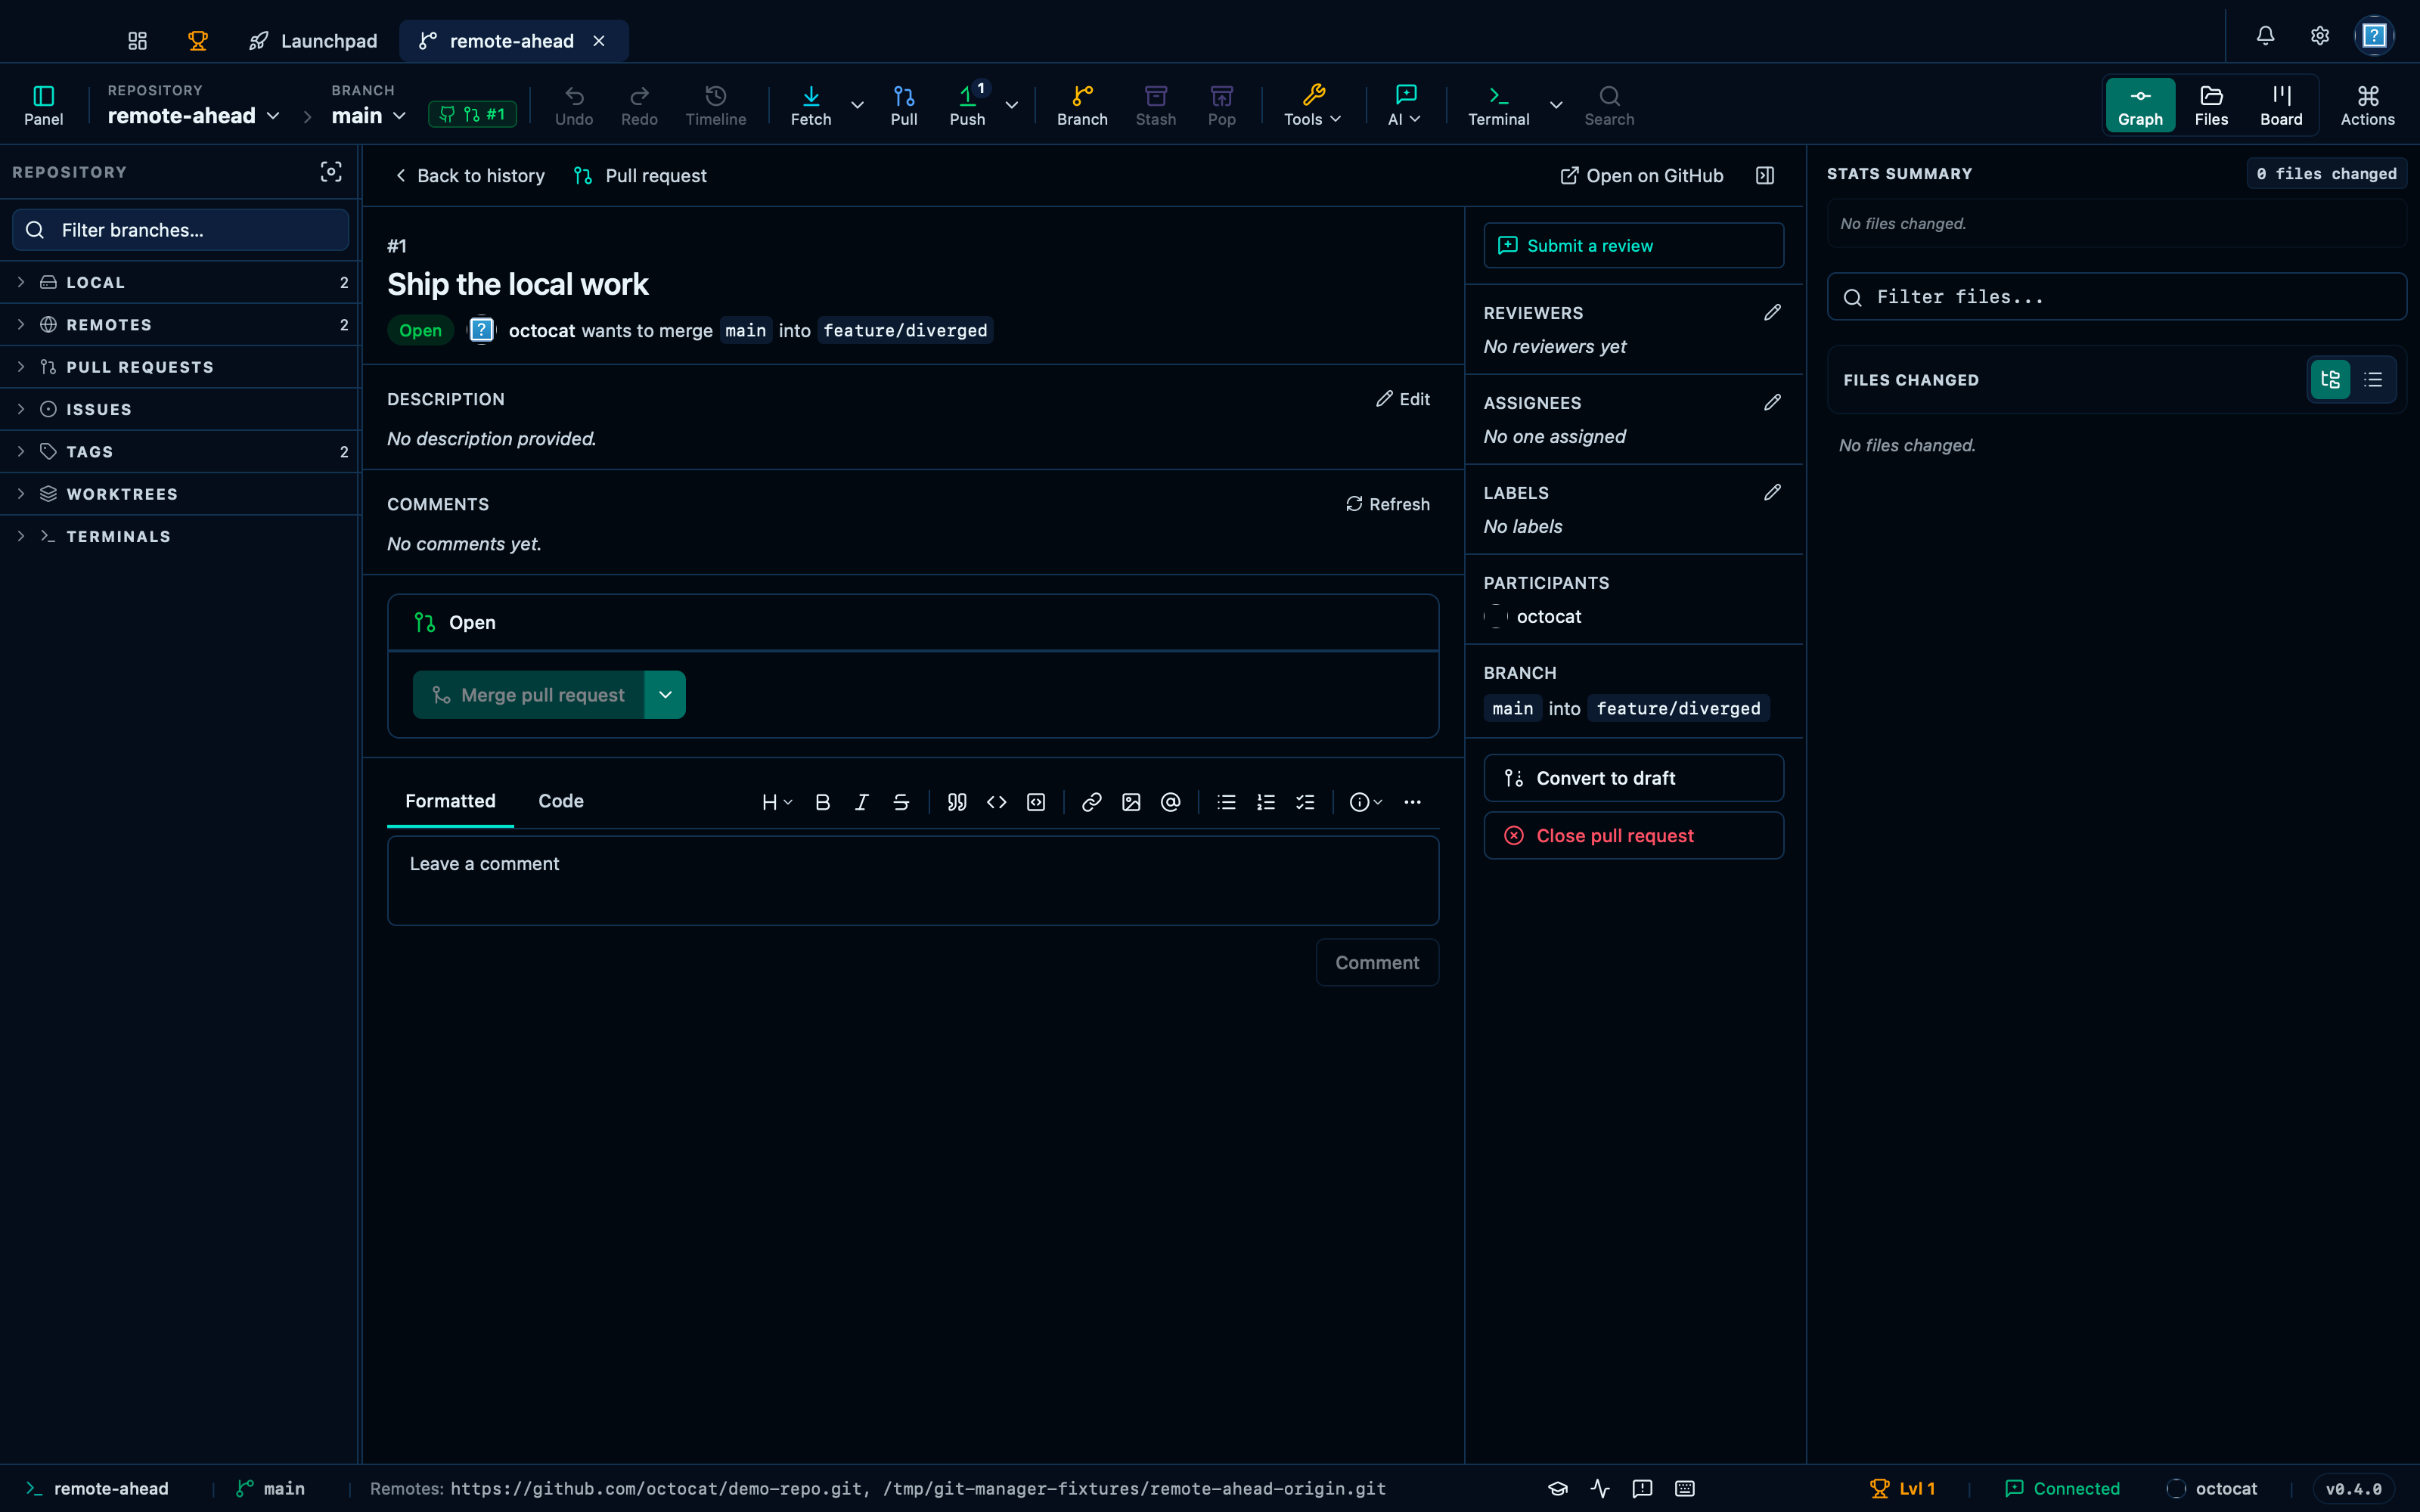Open Terminal options dropdown arrow
The height and width of the screenshot is (1512, 2420).
1555,105
